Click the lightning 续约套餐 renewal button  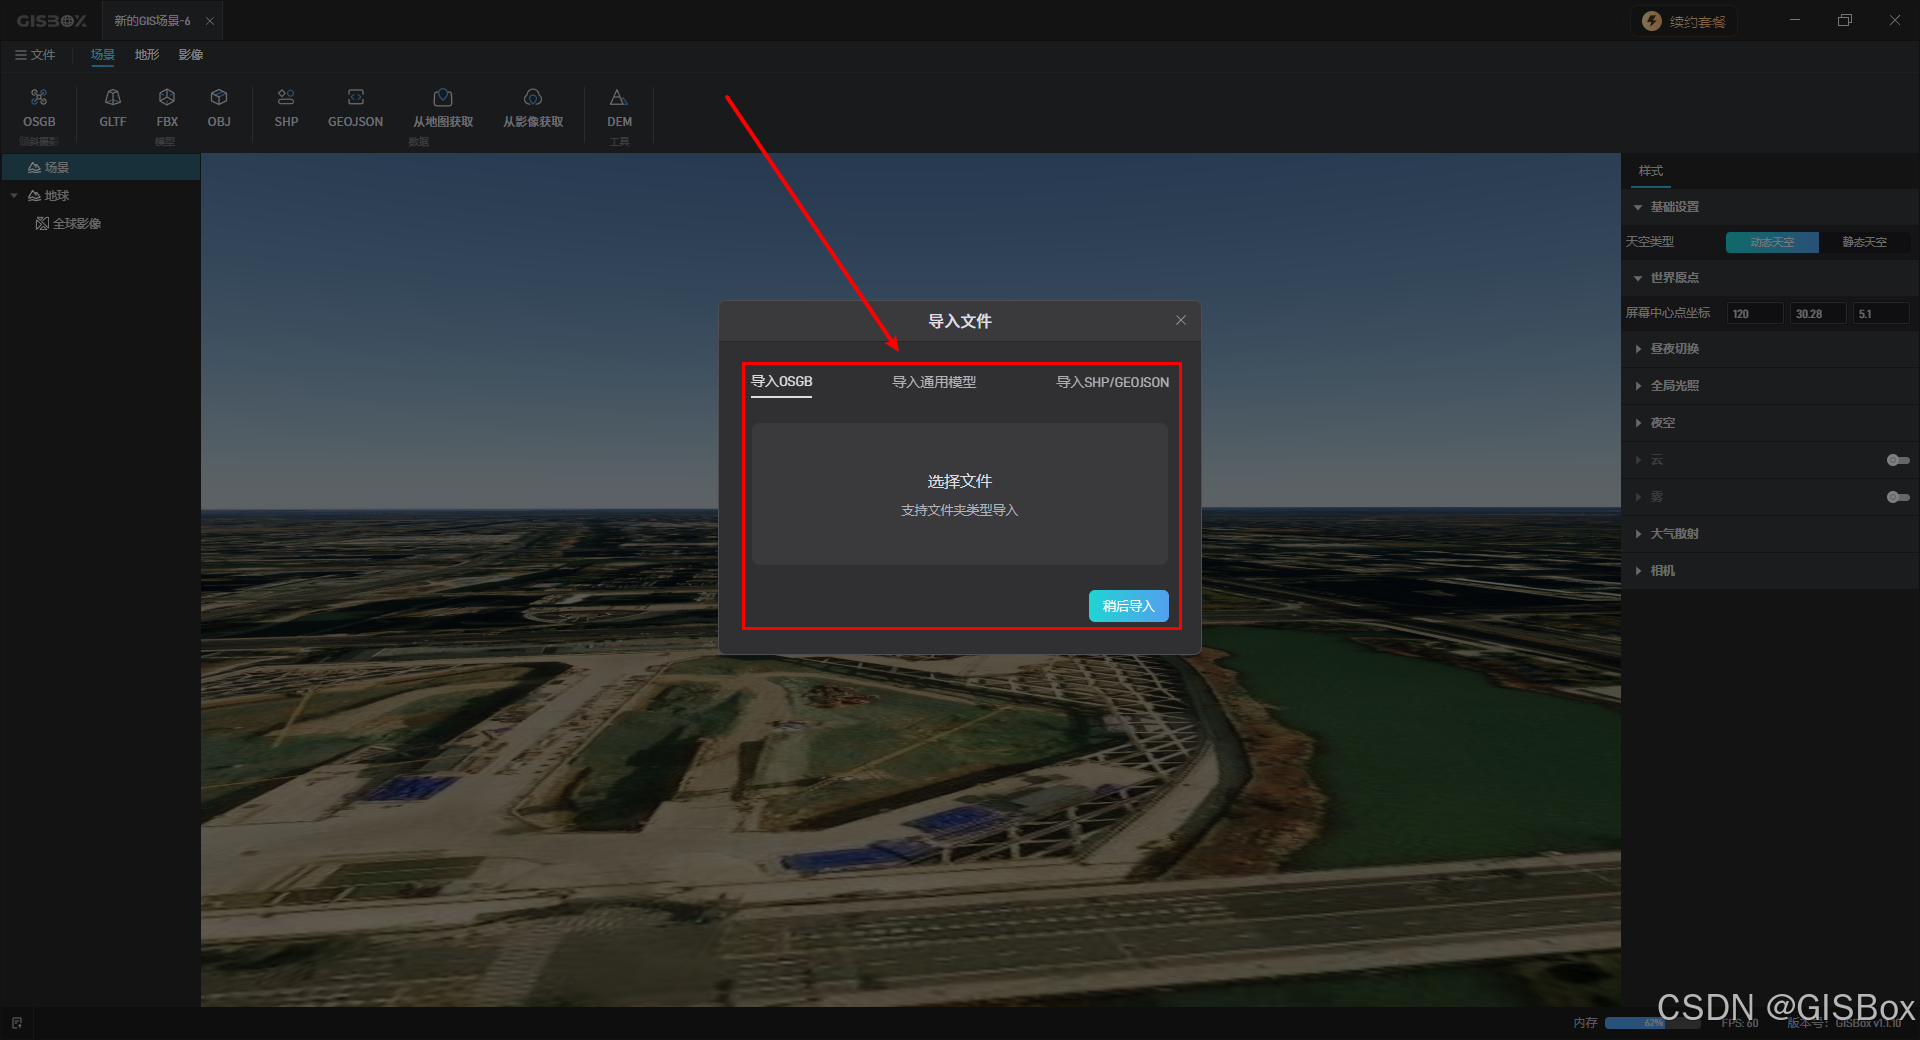click(x=1685, y=21)
